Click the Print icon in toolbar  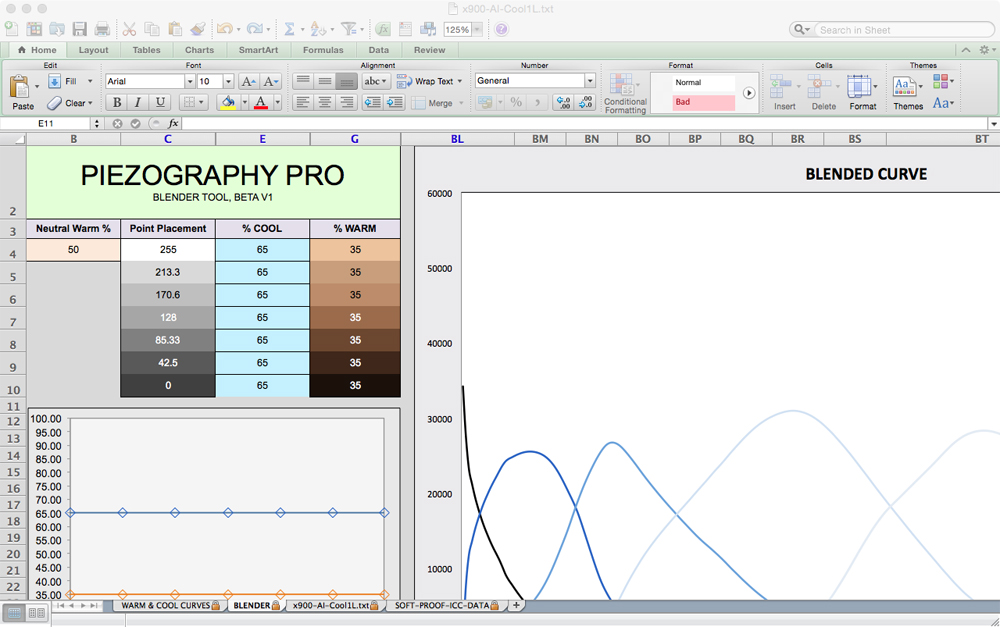point(104,30)
